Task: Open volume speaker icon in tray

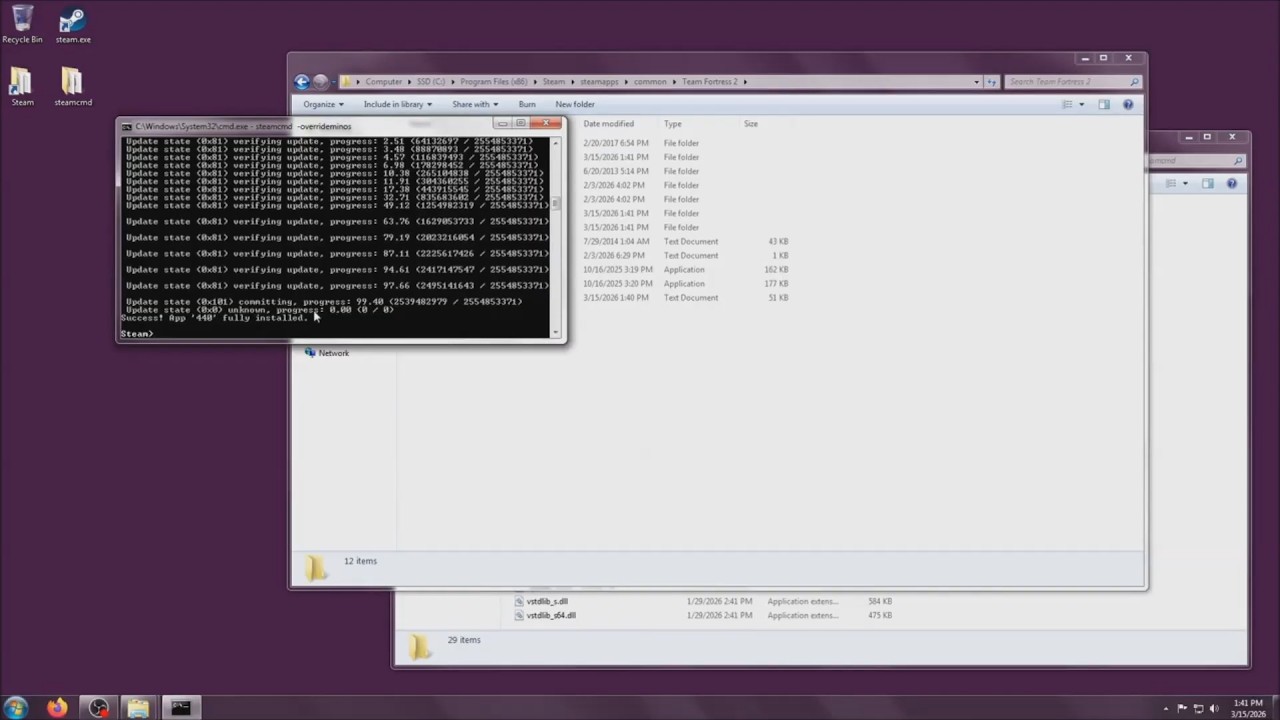Action: [1216, 708]
